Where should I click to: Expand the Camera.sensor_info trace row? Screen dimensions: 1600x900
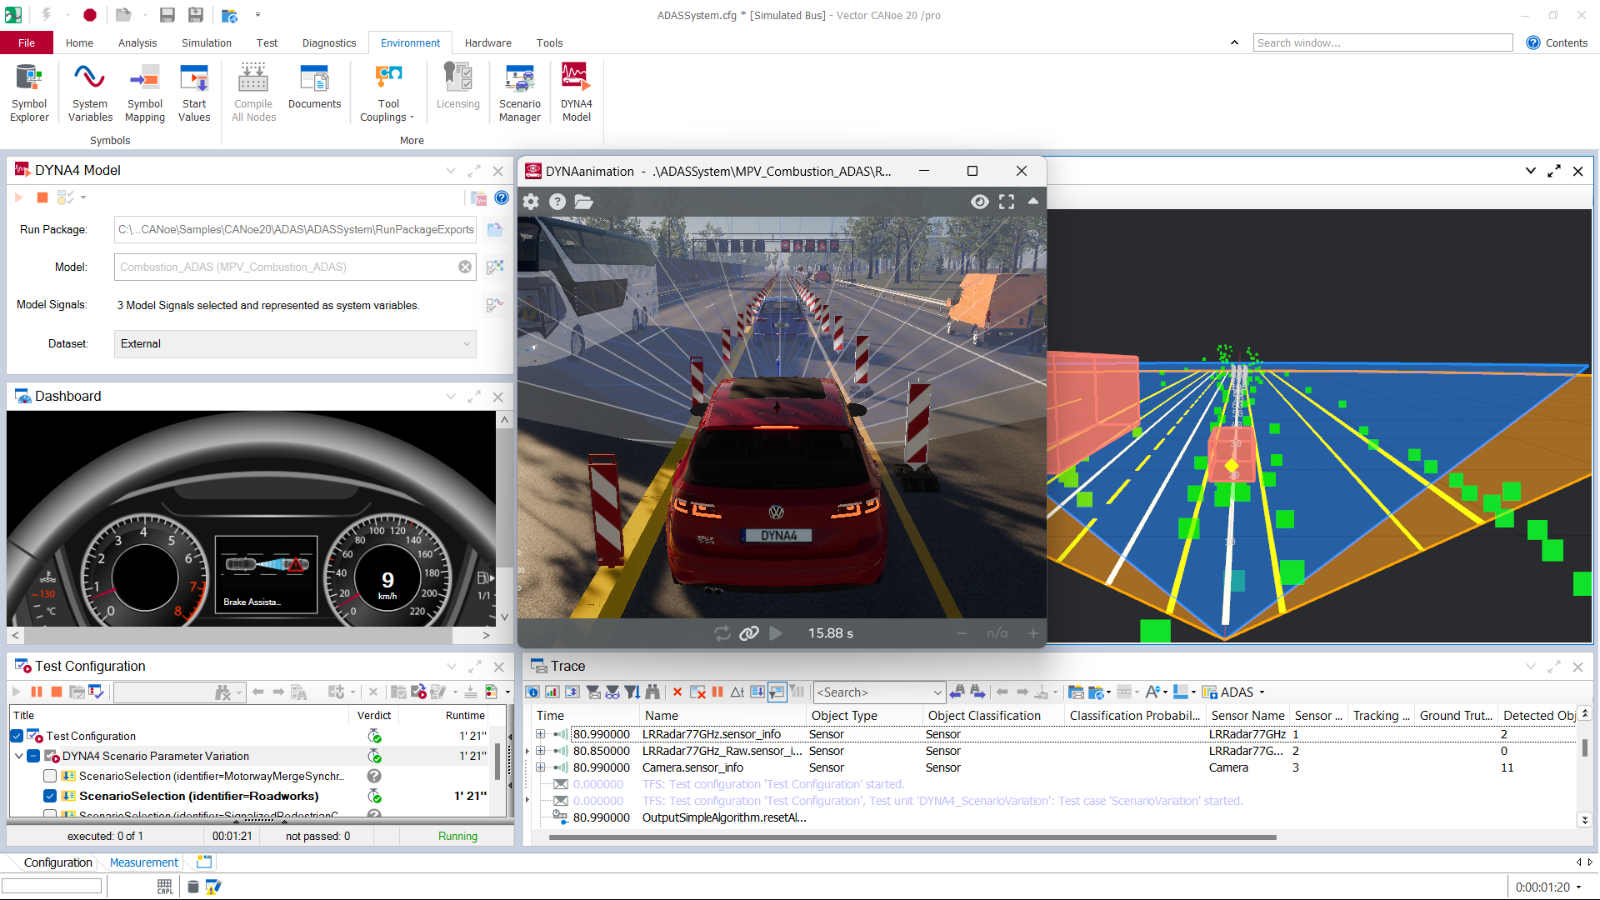point(541,768)
